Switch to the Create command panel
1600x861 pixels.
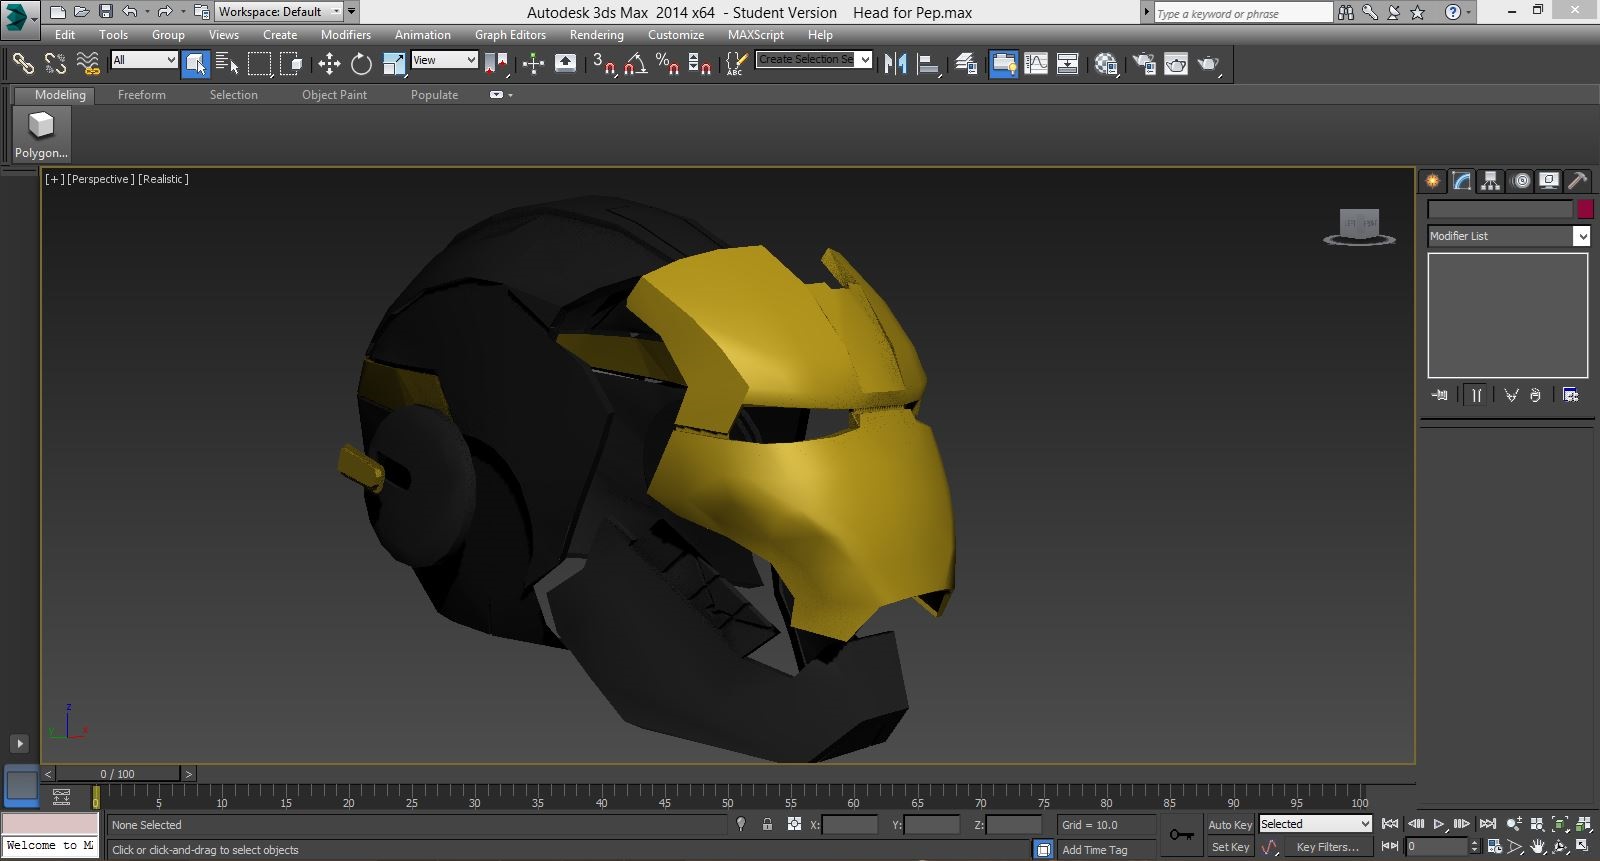coord(1433,181)
